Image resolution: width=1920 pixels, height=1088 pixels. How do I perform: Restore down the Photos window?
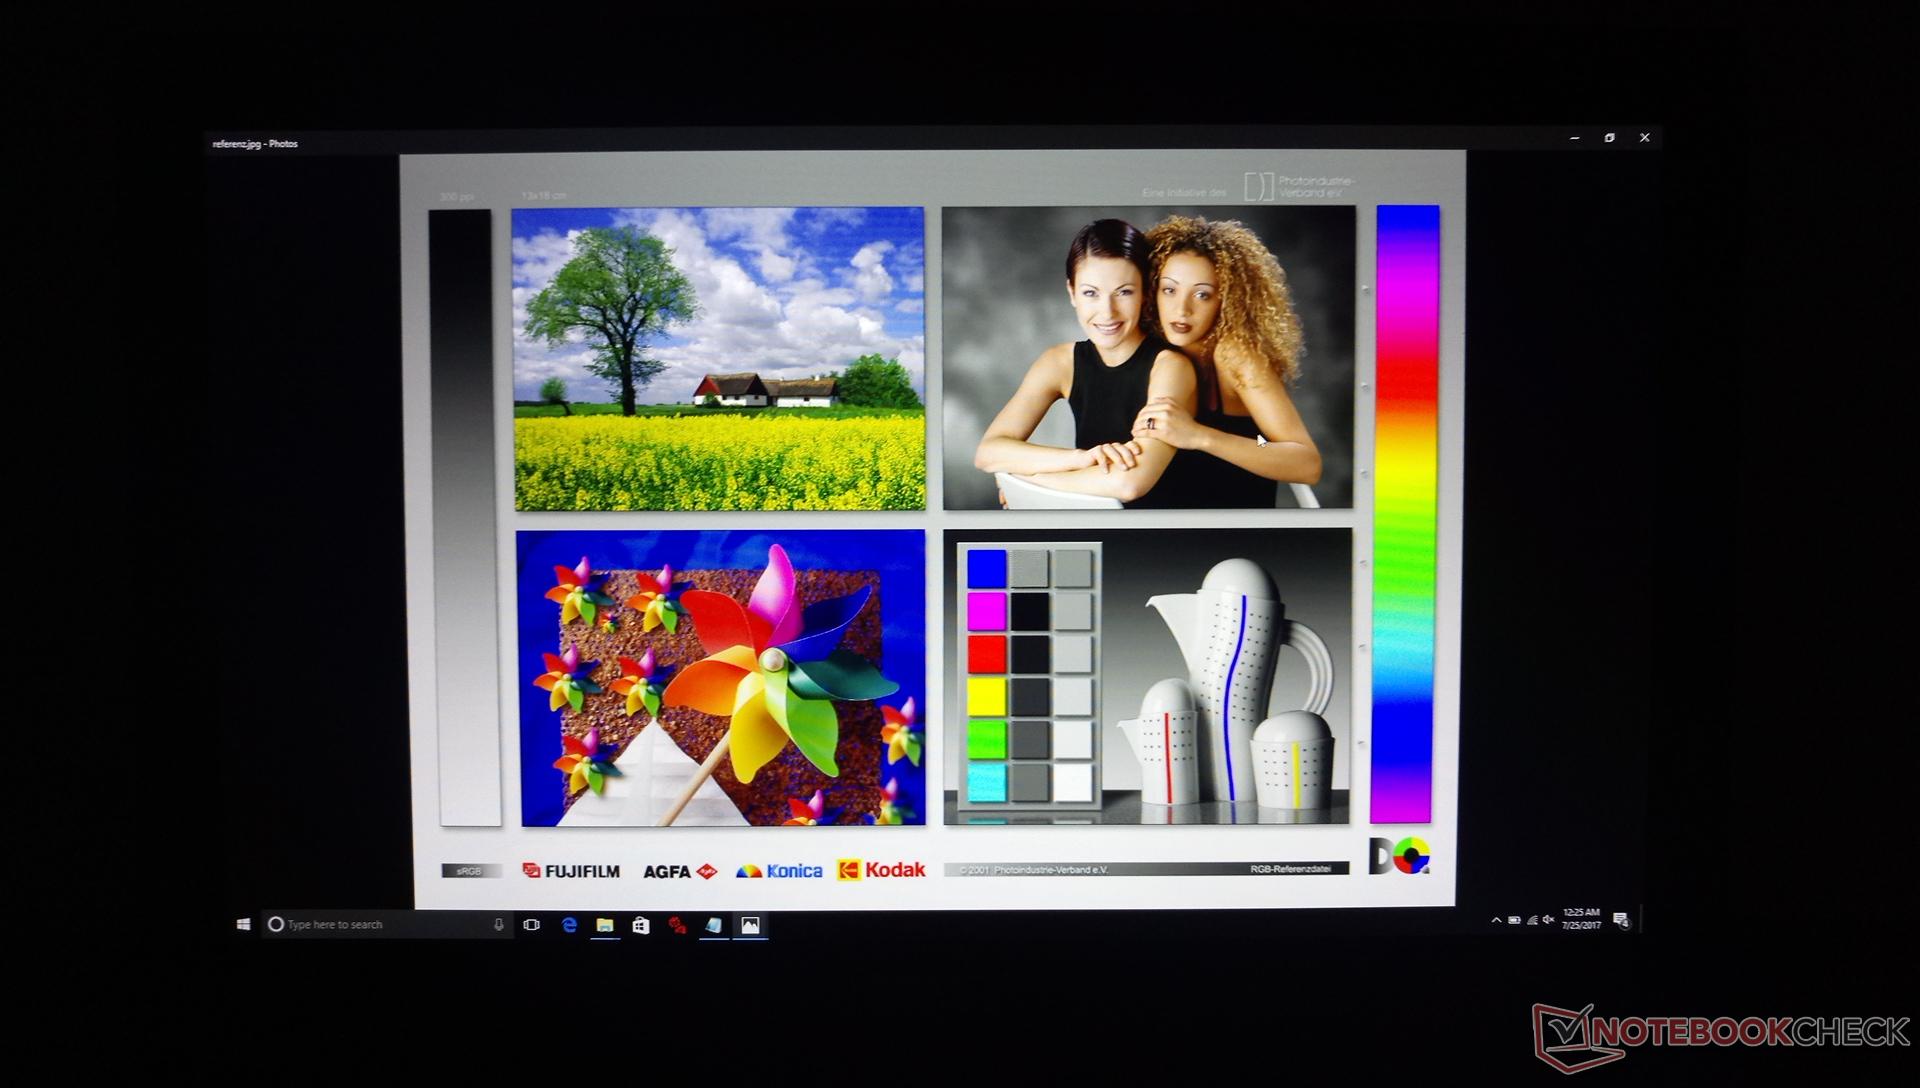pos(1609,138)
